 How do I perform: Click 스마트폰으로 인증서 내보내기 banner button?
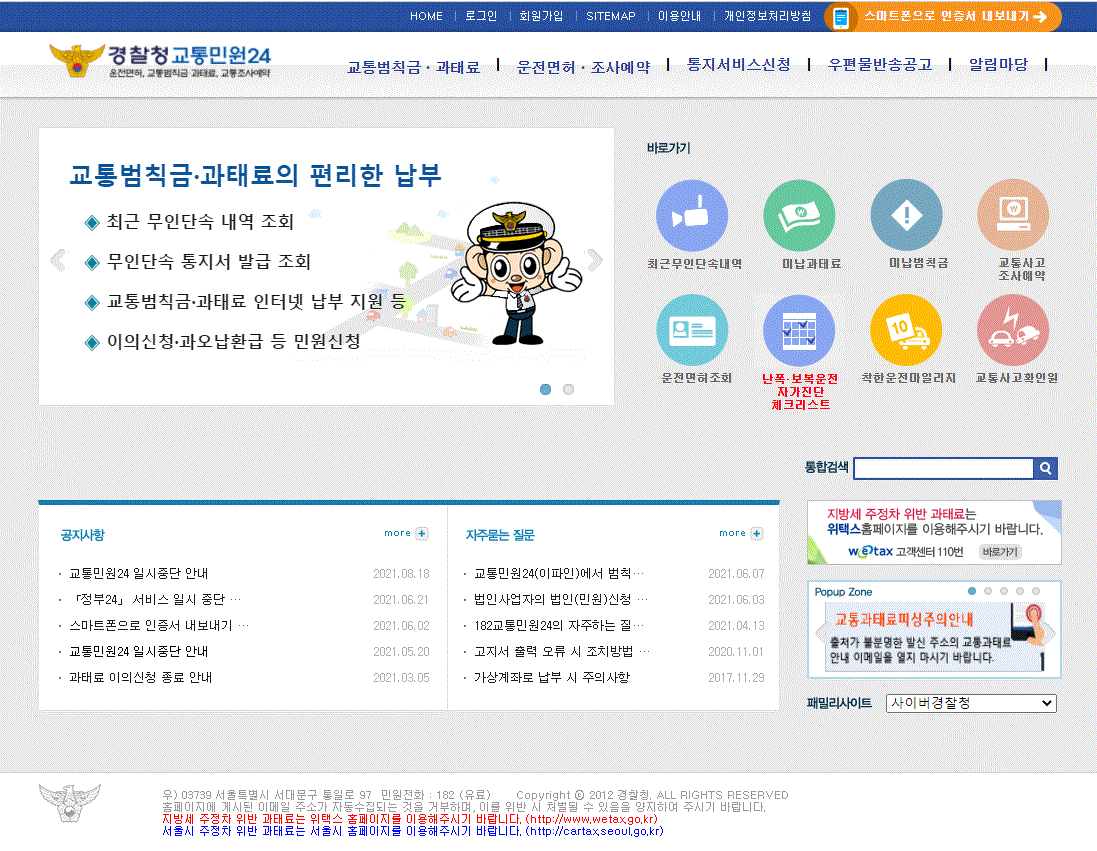pyautogui.click(x=942, y=17)
